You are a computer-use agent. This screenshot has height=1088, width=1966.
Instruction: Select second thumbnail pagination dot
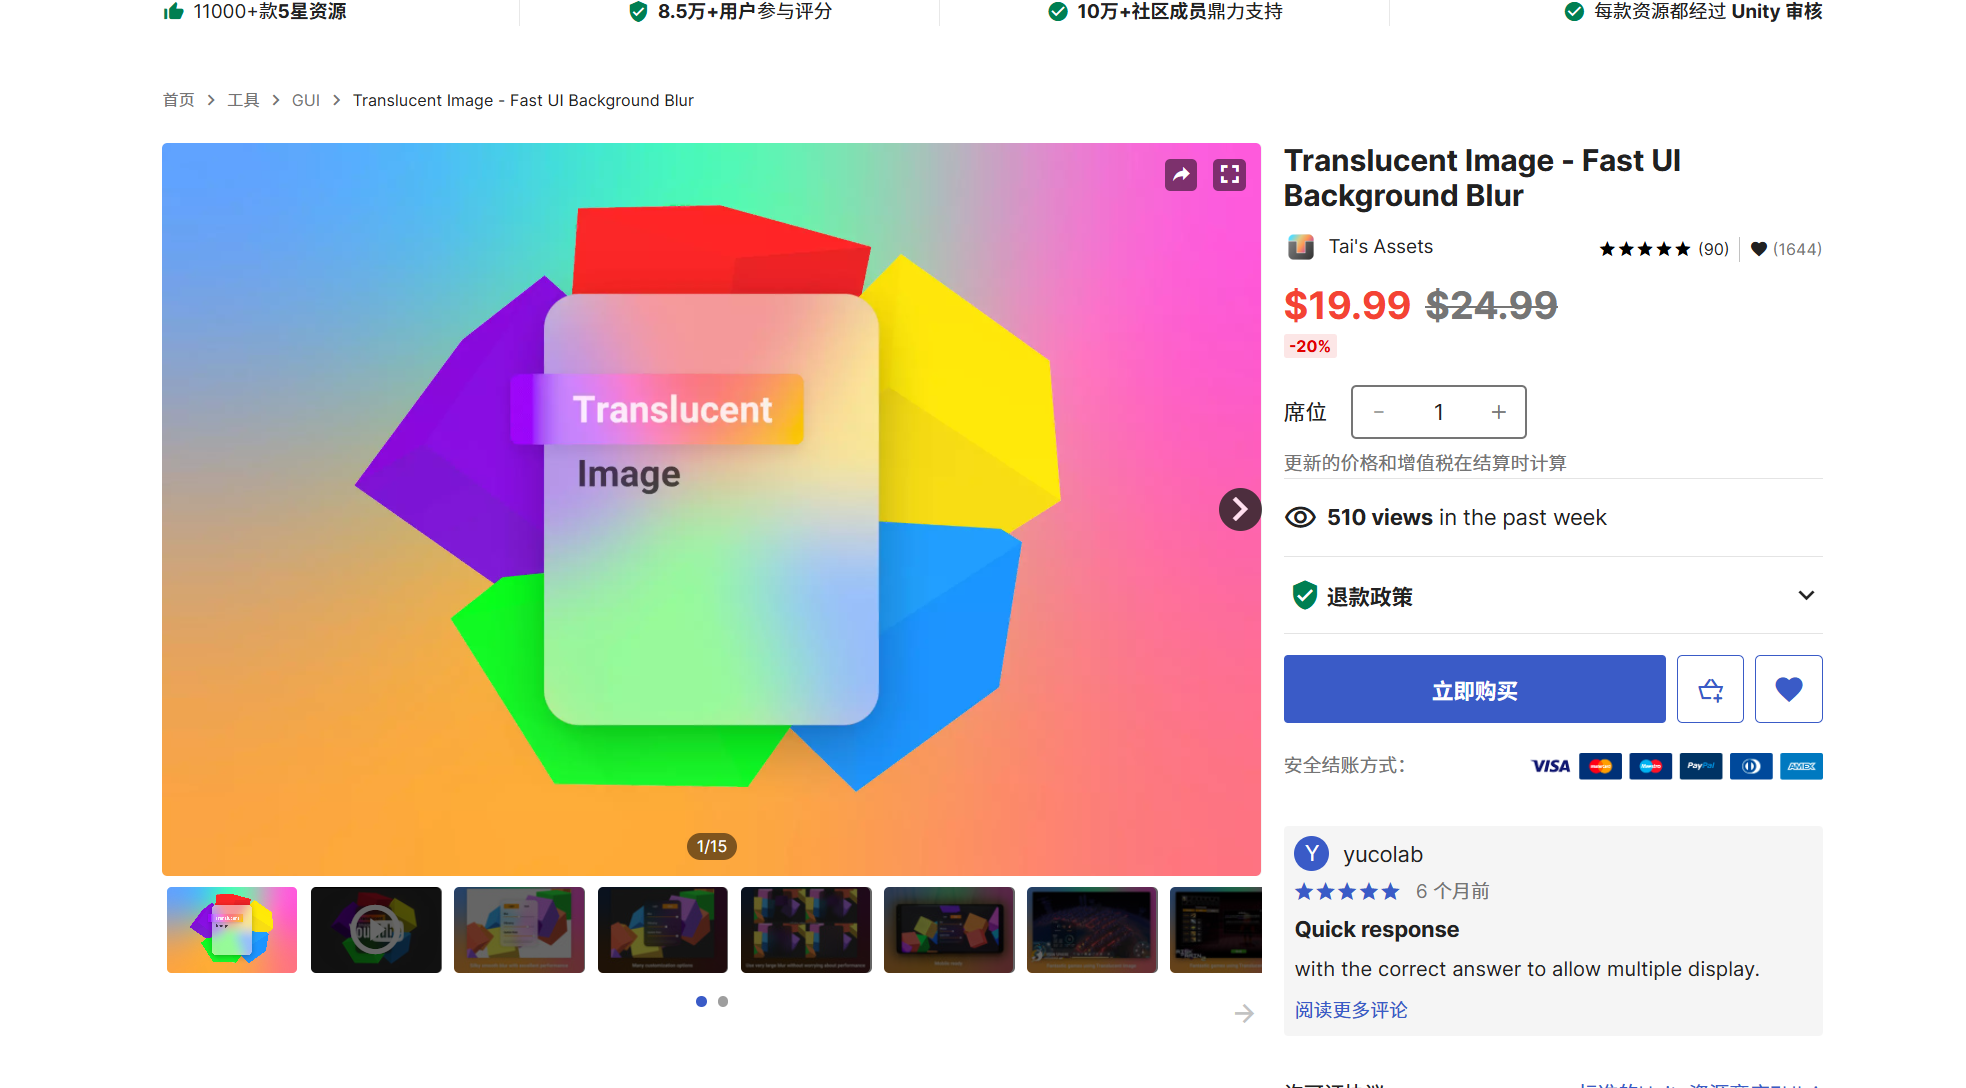tap(723, 1001)
